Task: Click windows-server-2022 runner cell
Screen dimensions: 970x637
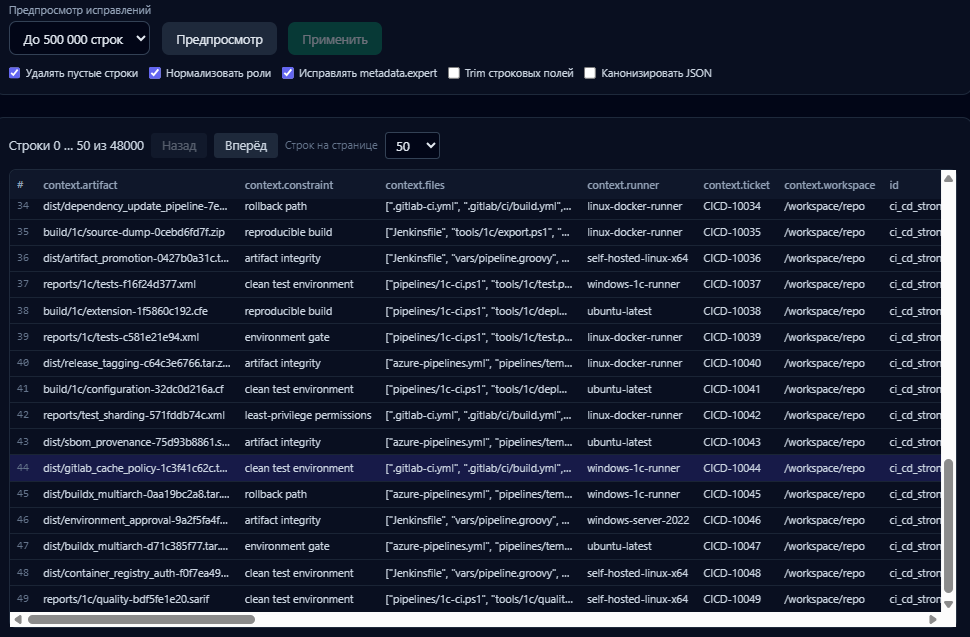Action: coord(638,520)
